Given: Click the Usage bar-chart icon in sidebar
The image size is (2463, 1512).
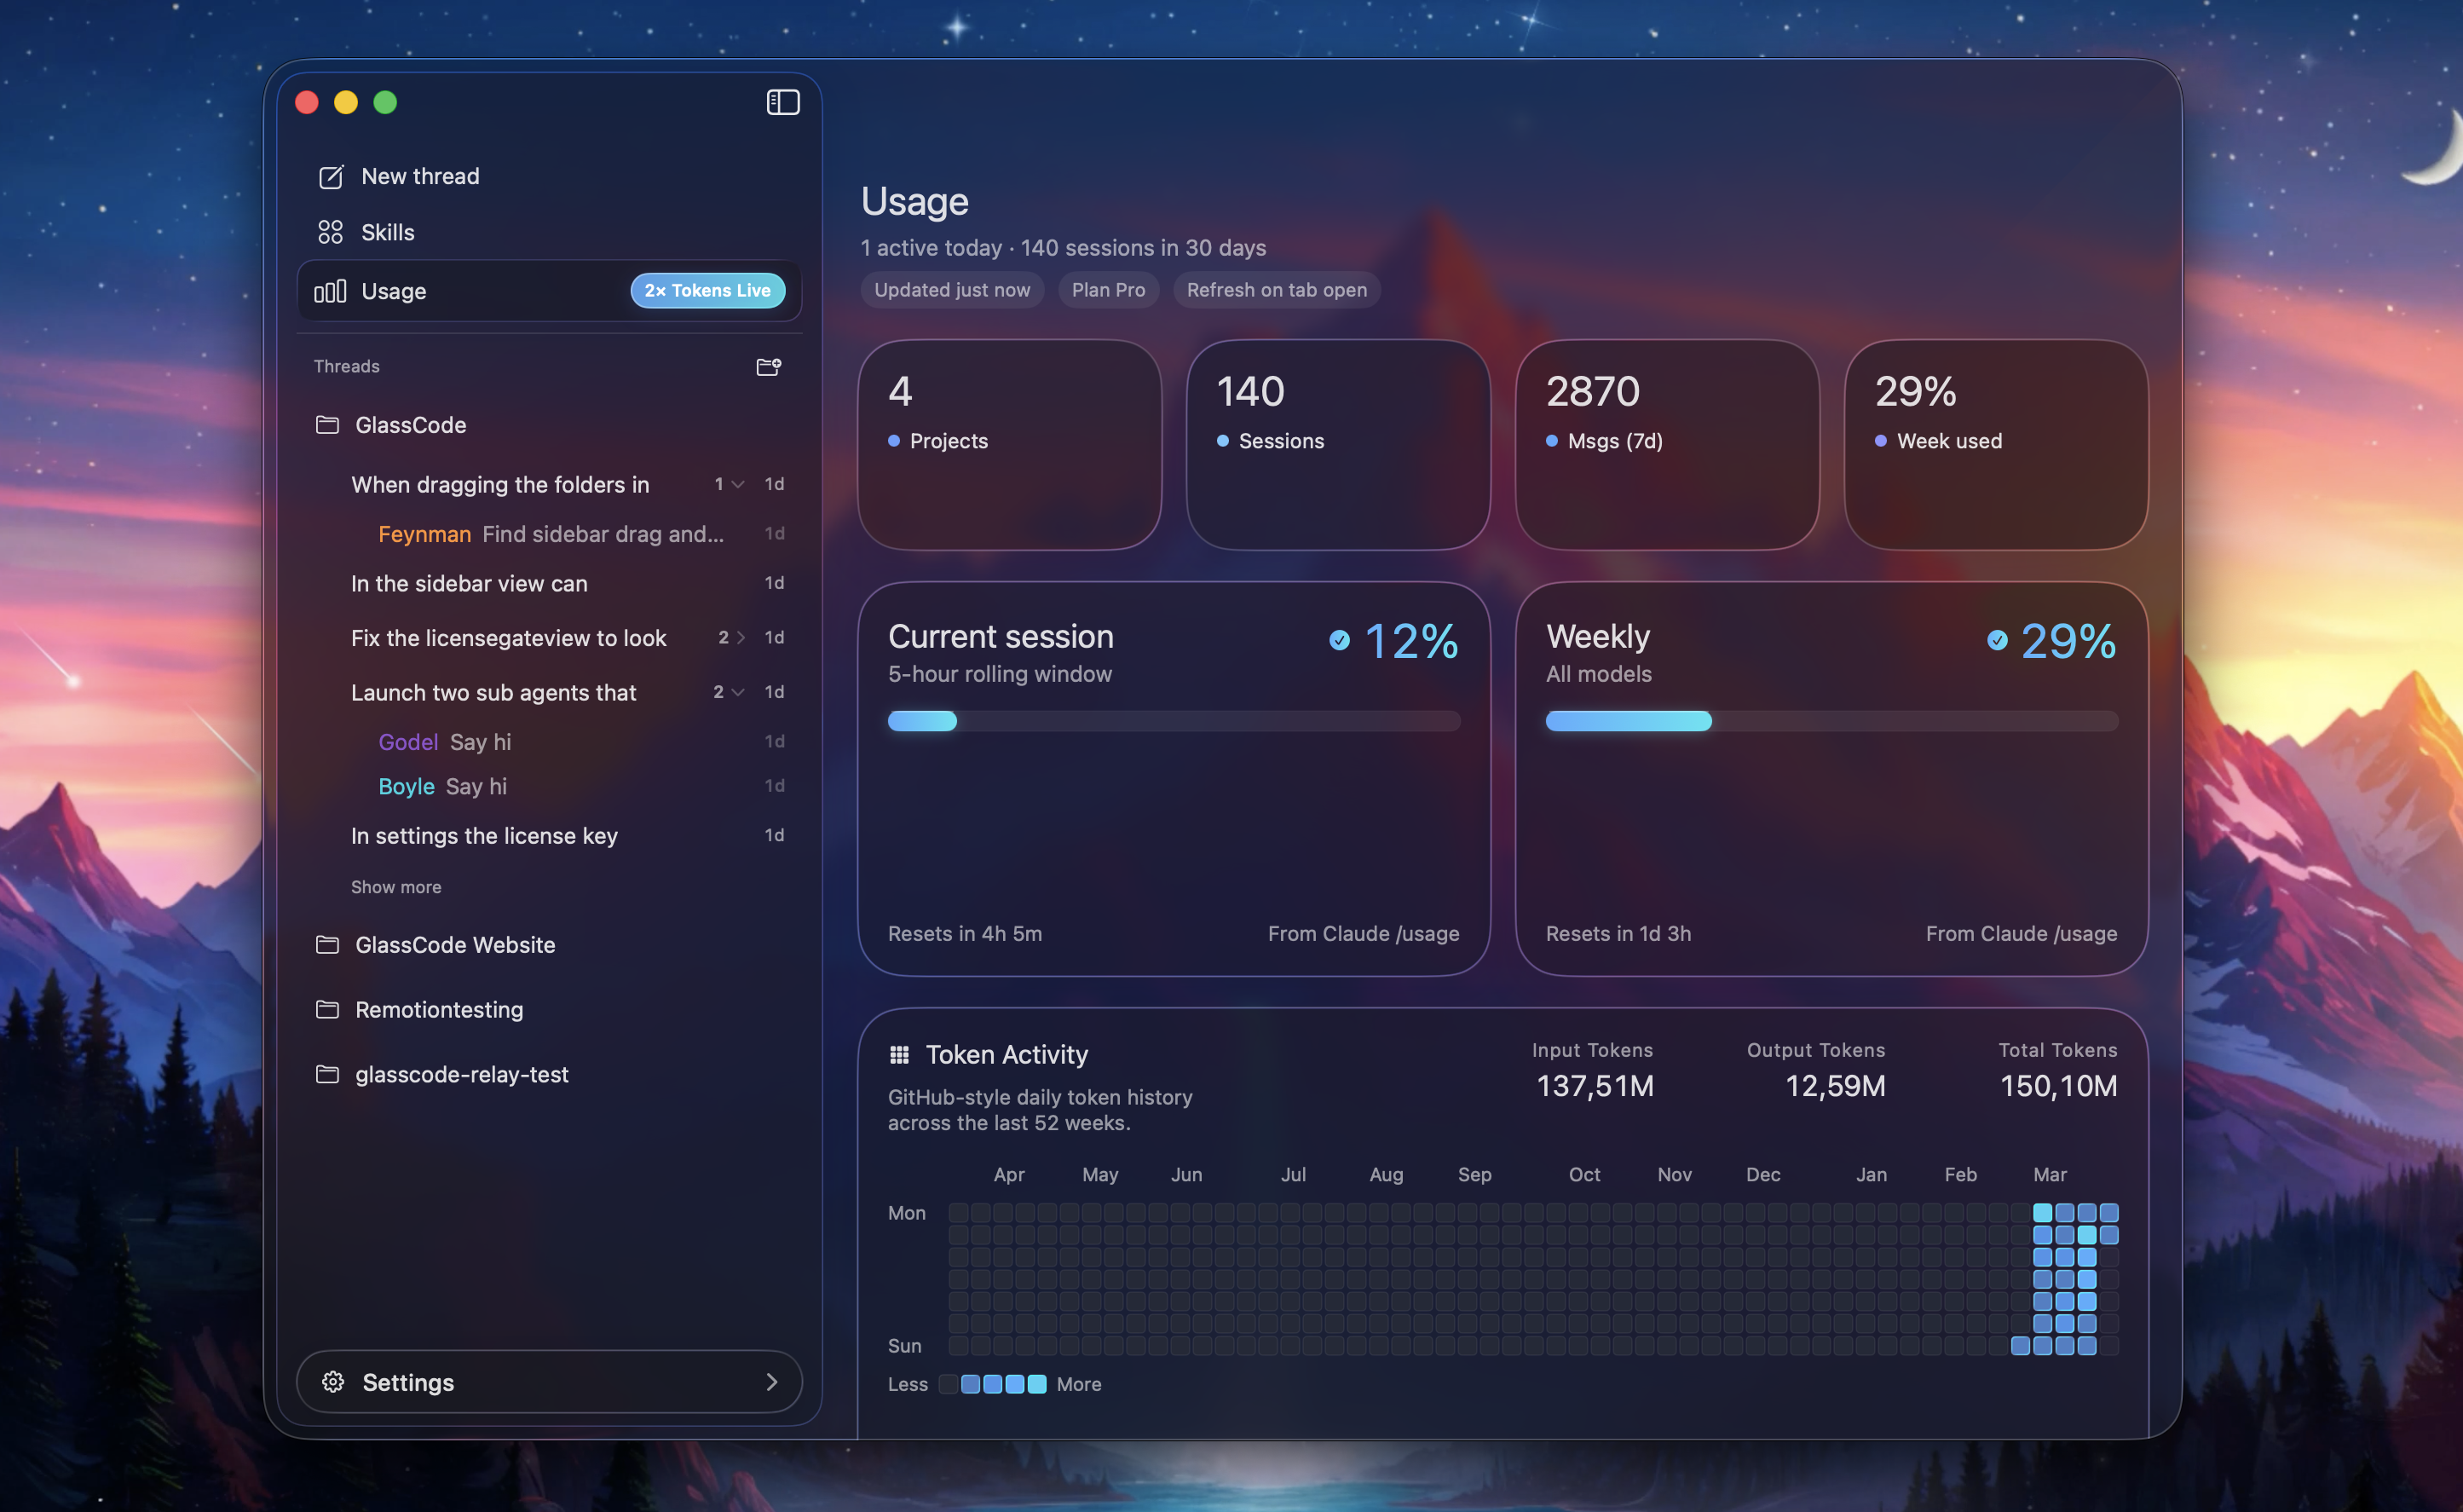Looking at the screenshot, I should tap(331, 290).
